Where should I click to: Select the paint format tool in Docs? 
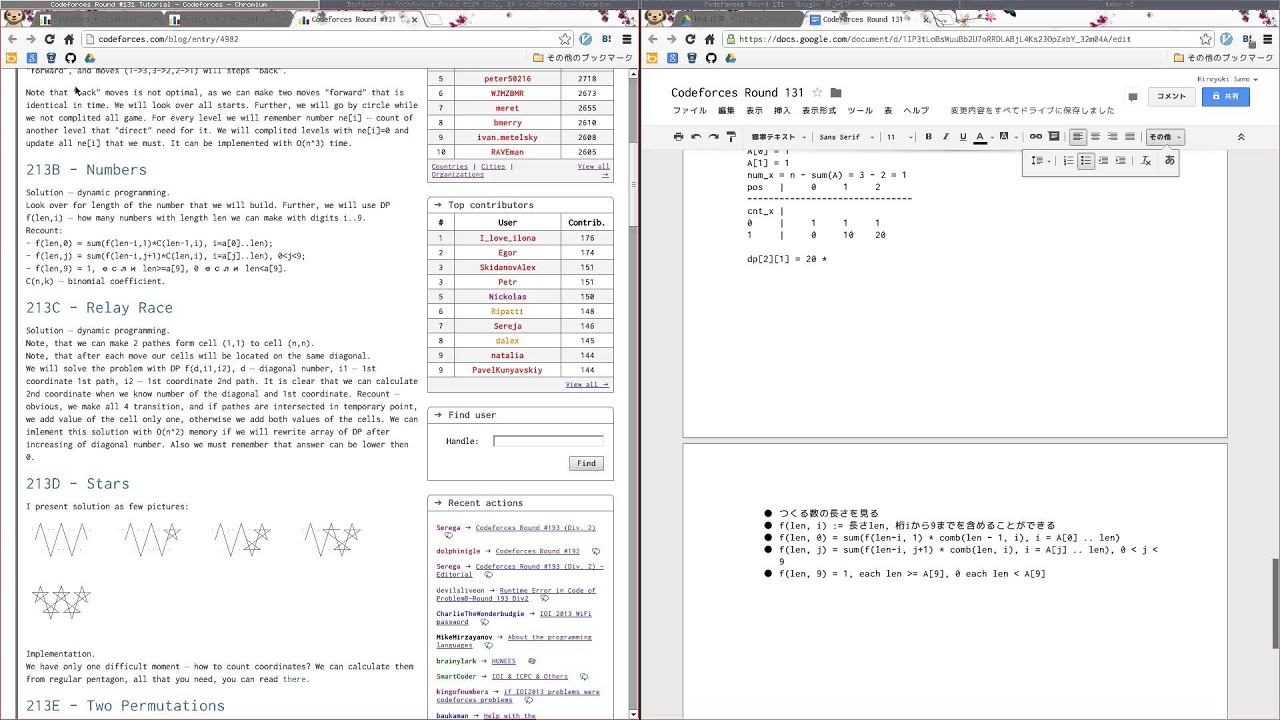[x=731, y=137]
